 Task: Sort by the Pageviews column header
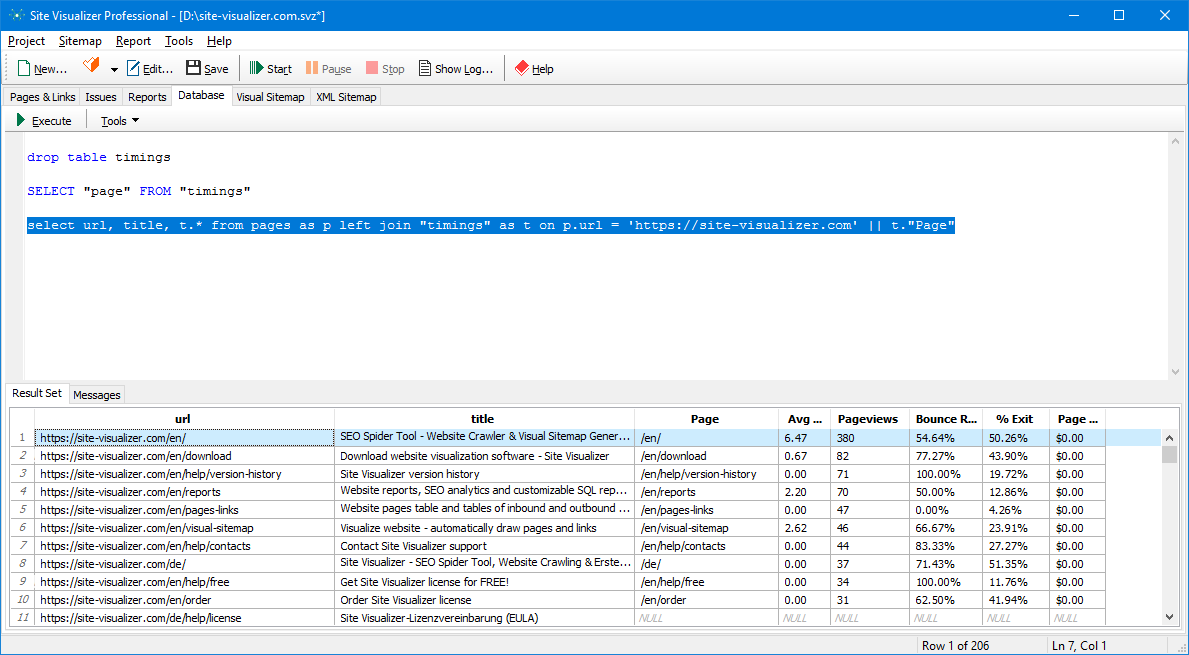coord(867,419)
